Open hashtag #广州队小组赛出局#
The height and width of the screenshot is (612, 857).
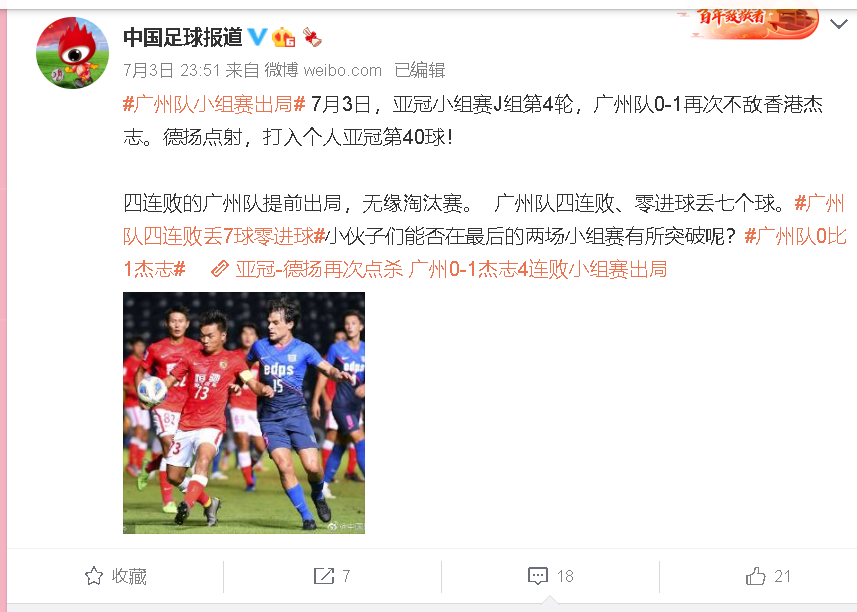tap(214, 104)
